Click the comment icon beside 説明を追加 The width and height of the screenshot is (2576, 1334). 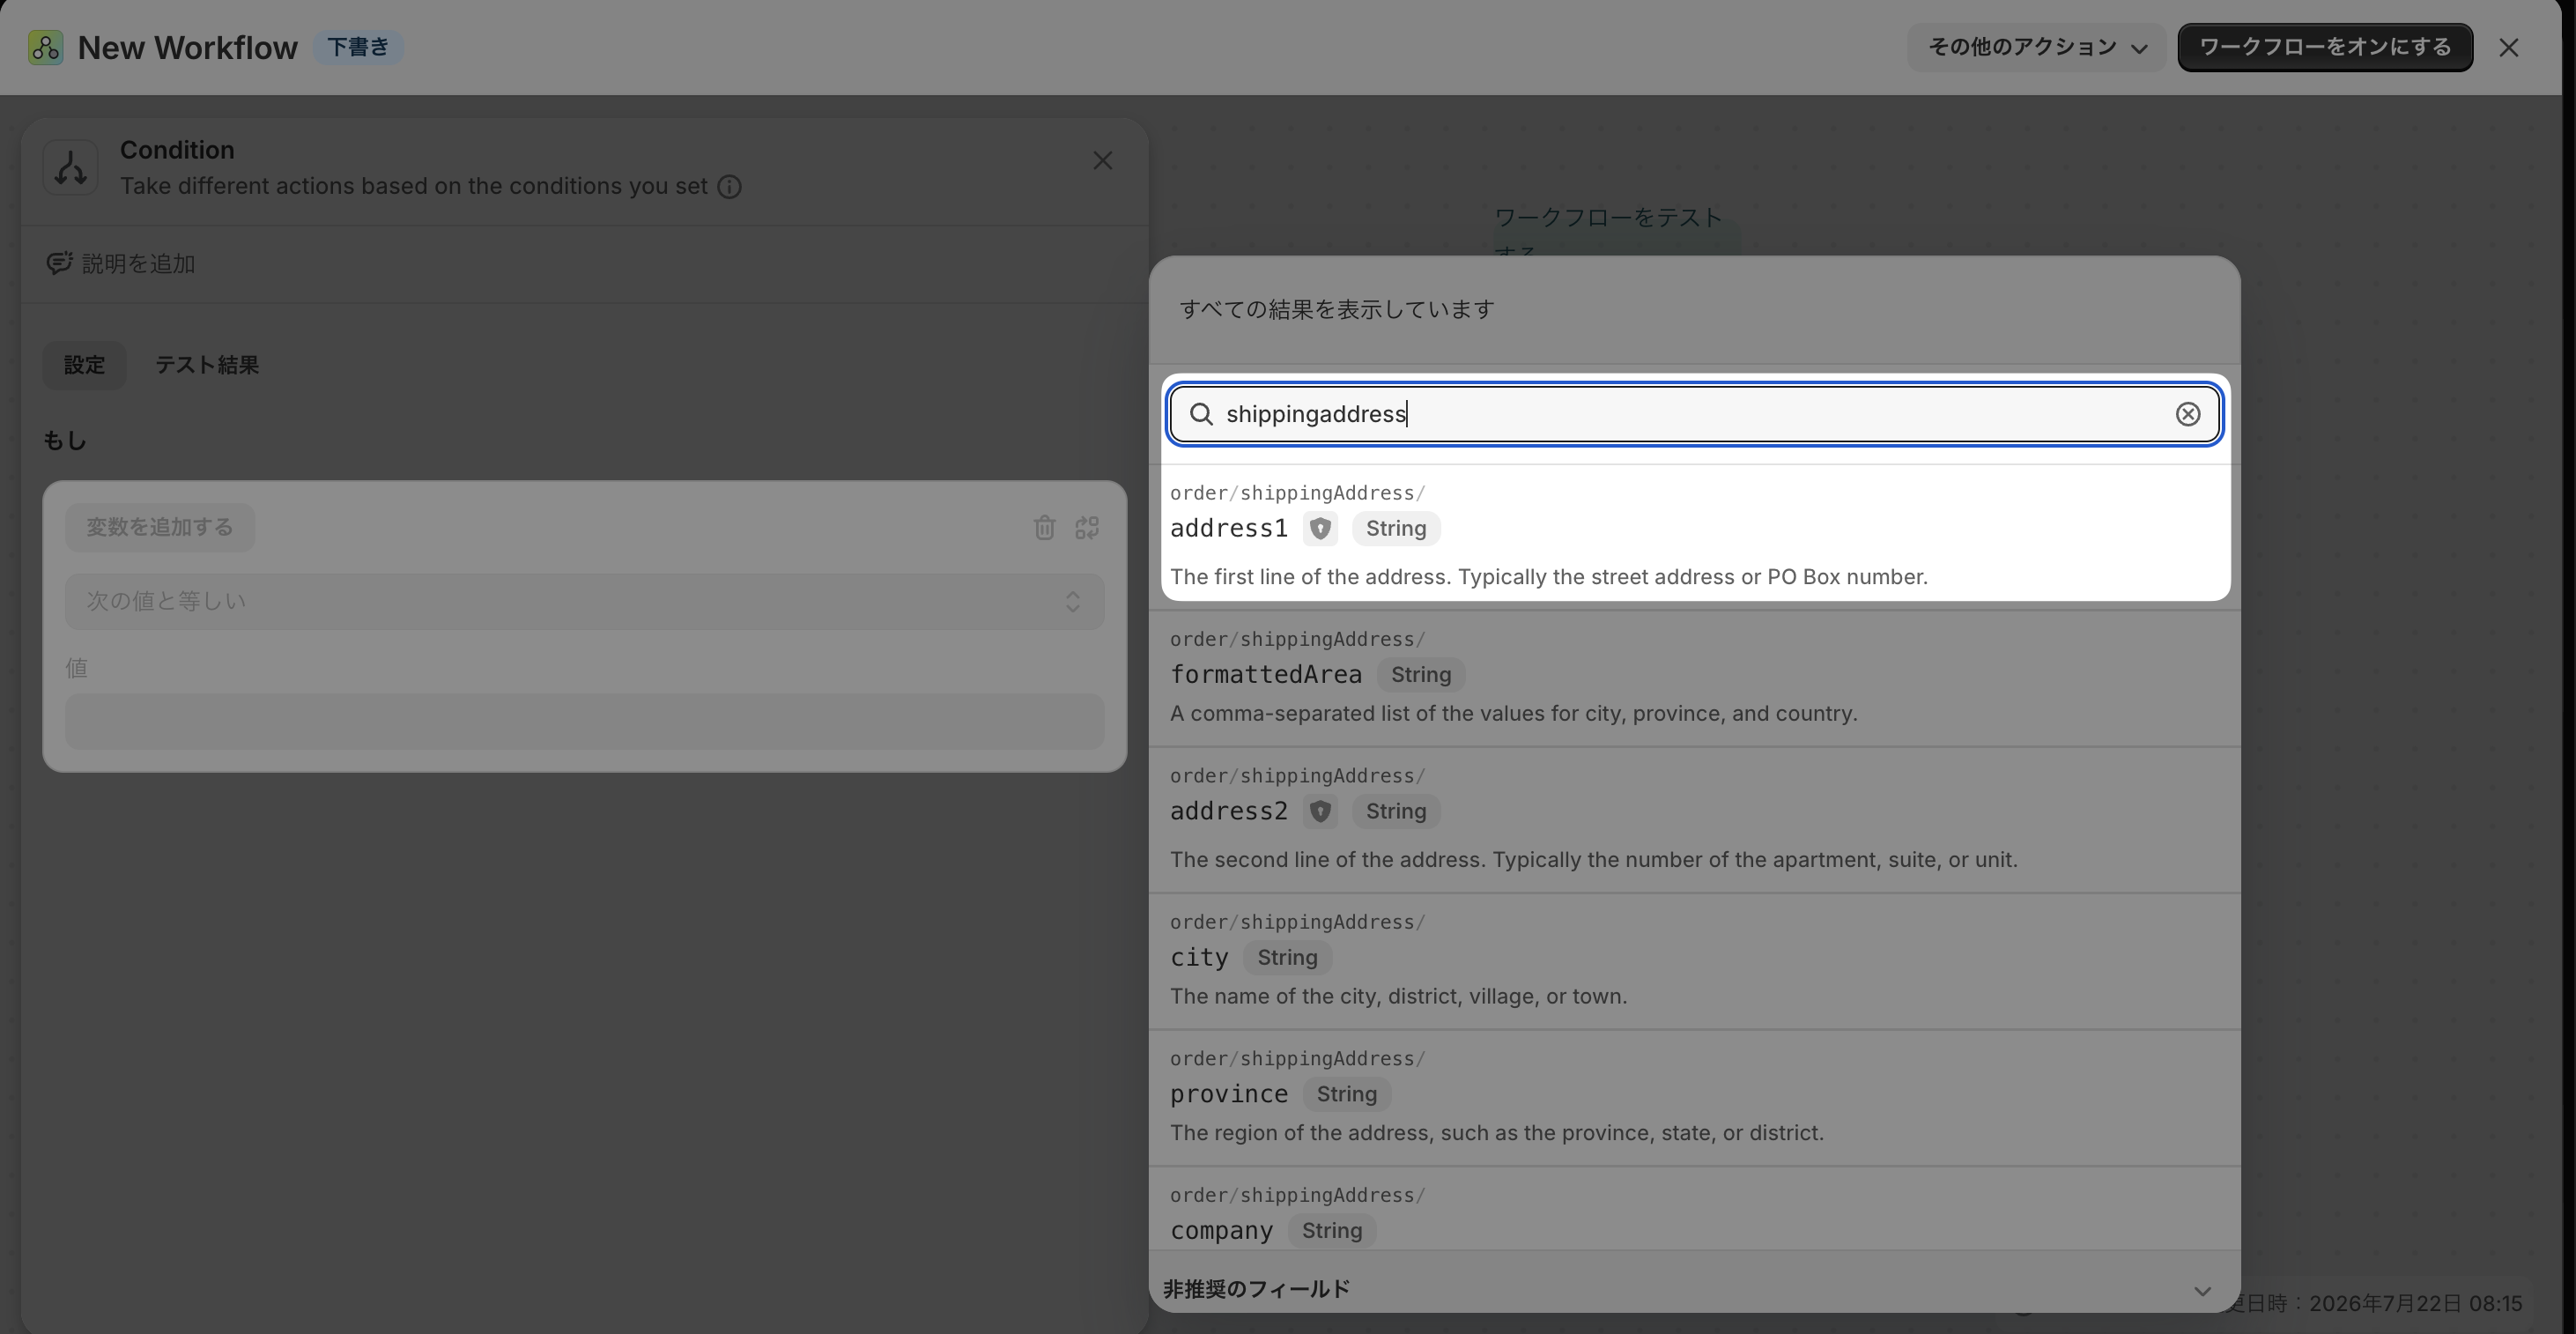(59, 263)
